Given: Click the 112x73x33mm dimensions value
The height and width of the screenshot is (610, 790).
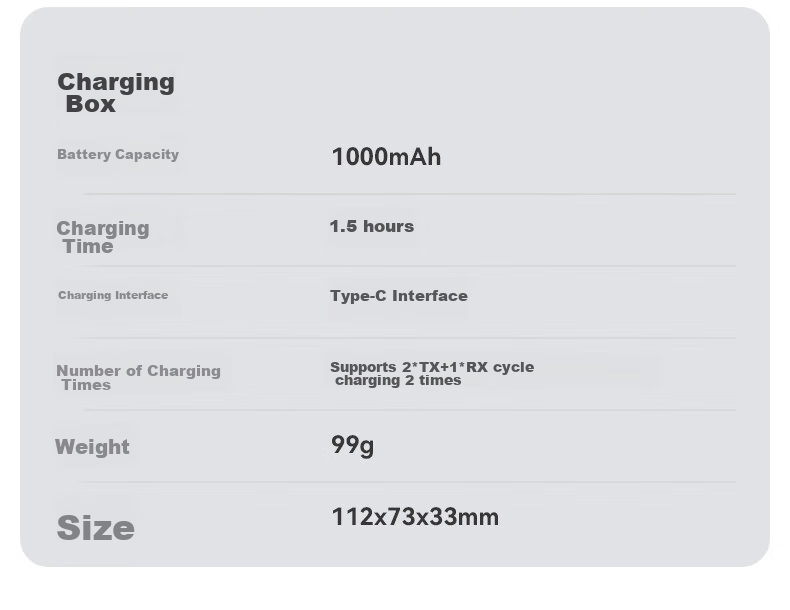Looking at the screenshot, I should click(415, 517).
